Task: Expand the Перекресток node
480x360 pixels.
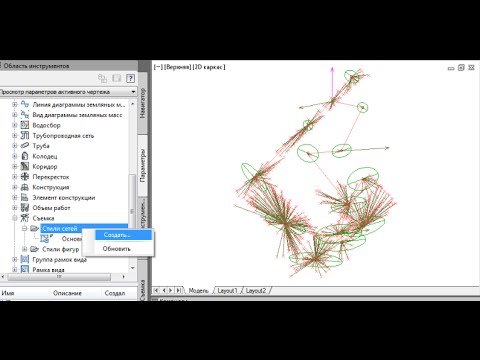Action: [x=15, y=177]
